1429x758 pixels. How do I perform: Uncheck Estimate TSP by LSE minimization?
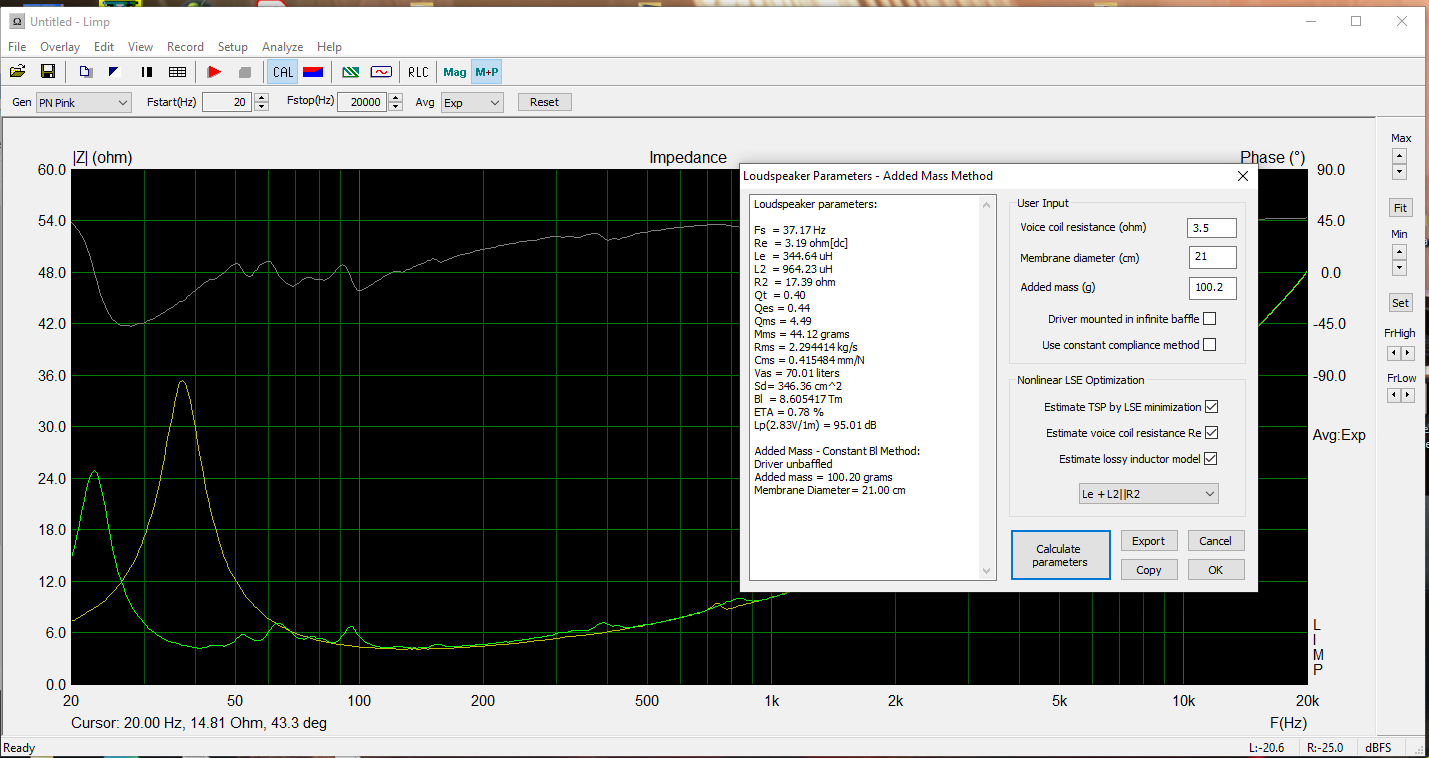1211,407
